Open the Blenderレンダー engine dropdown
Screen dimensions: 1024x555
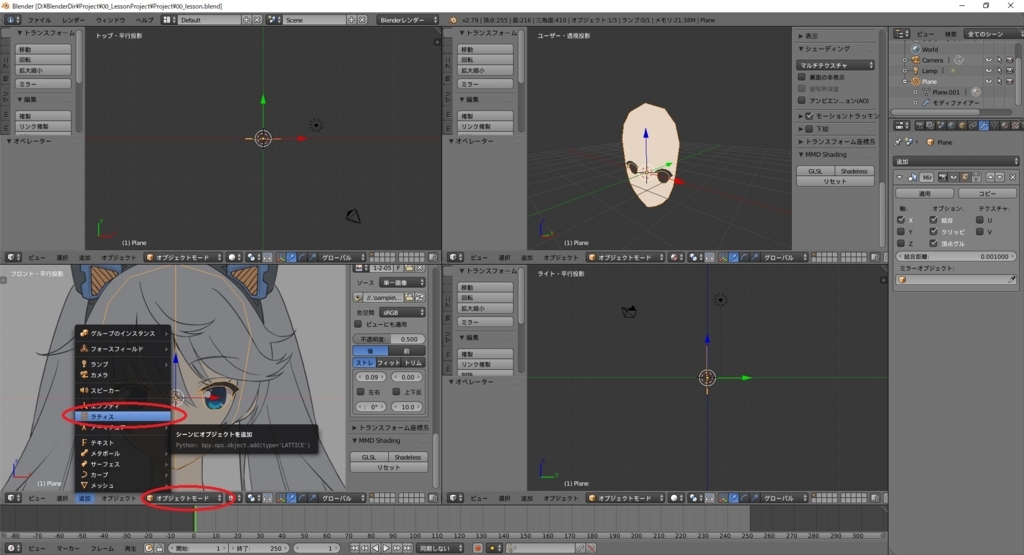click(x=408, y=20)
